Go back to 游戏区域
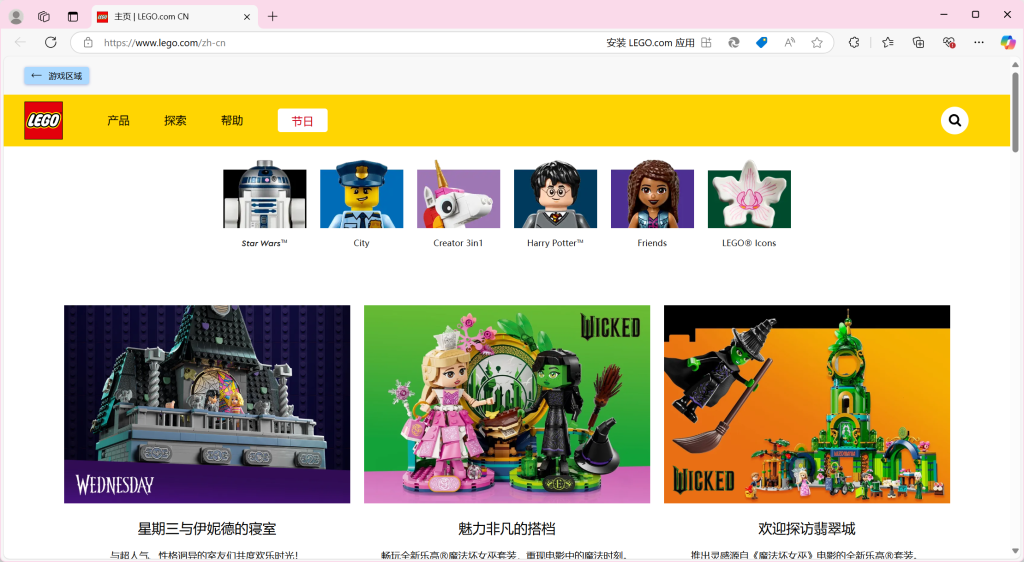Image resolution: width=1024 pixels, height=562 pixels. 57,76
